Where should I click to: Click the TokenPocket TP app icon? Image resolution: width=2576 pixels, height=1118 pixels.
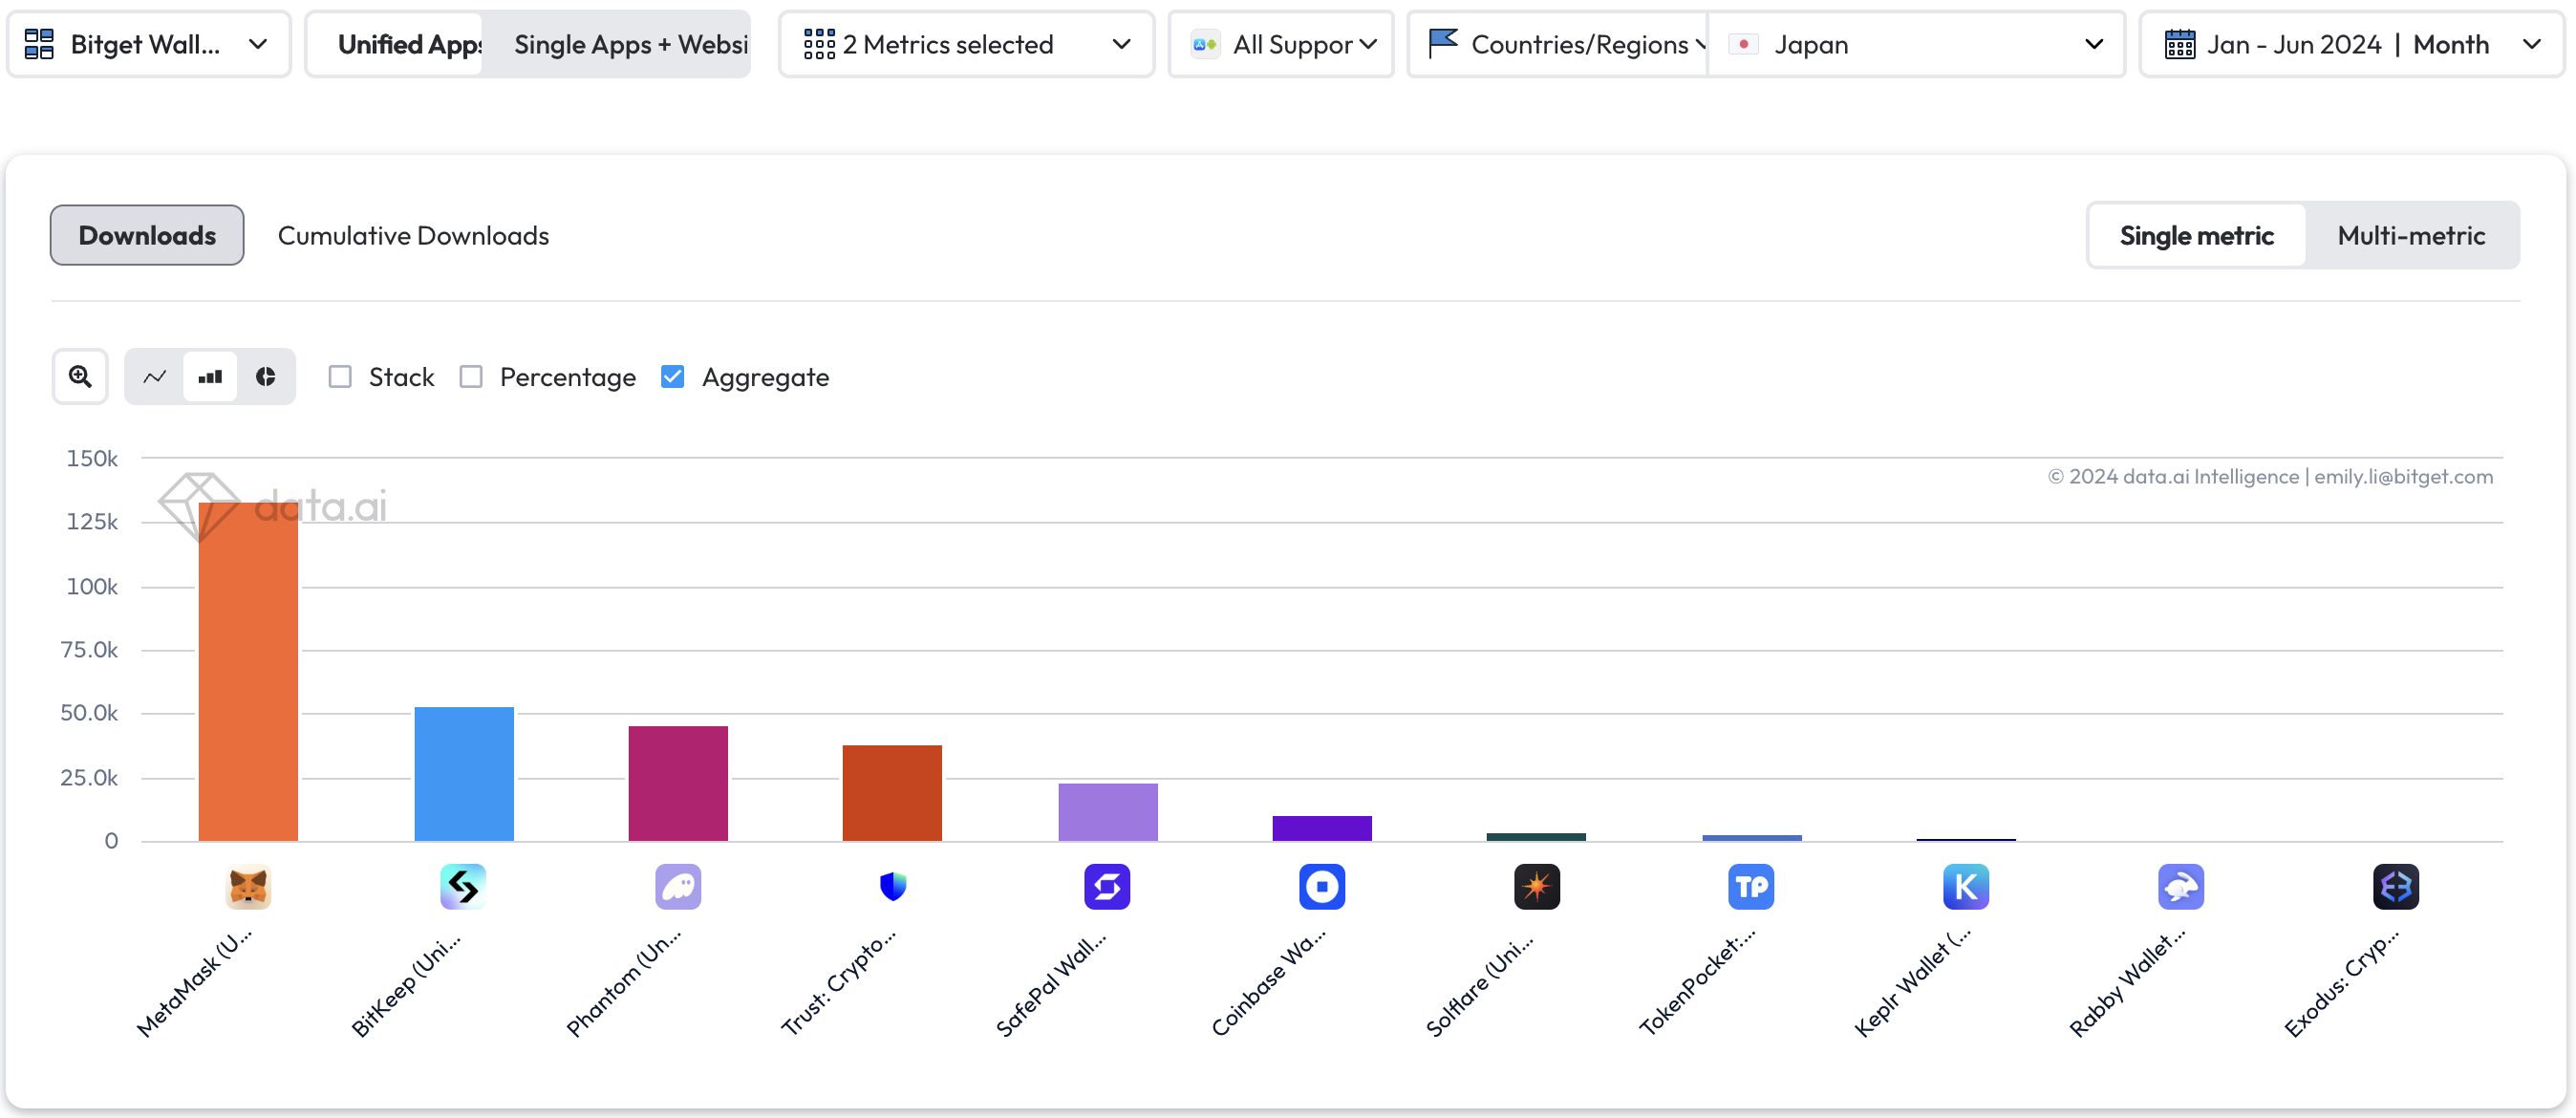tap(1750, 886)
